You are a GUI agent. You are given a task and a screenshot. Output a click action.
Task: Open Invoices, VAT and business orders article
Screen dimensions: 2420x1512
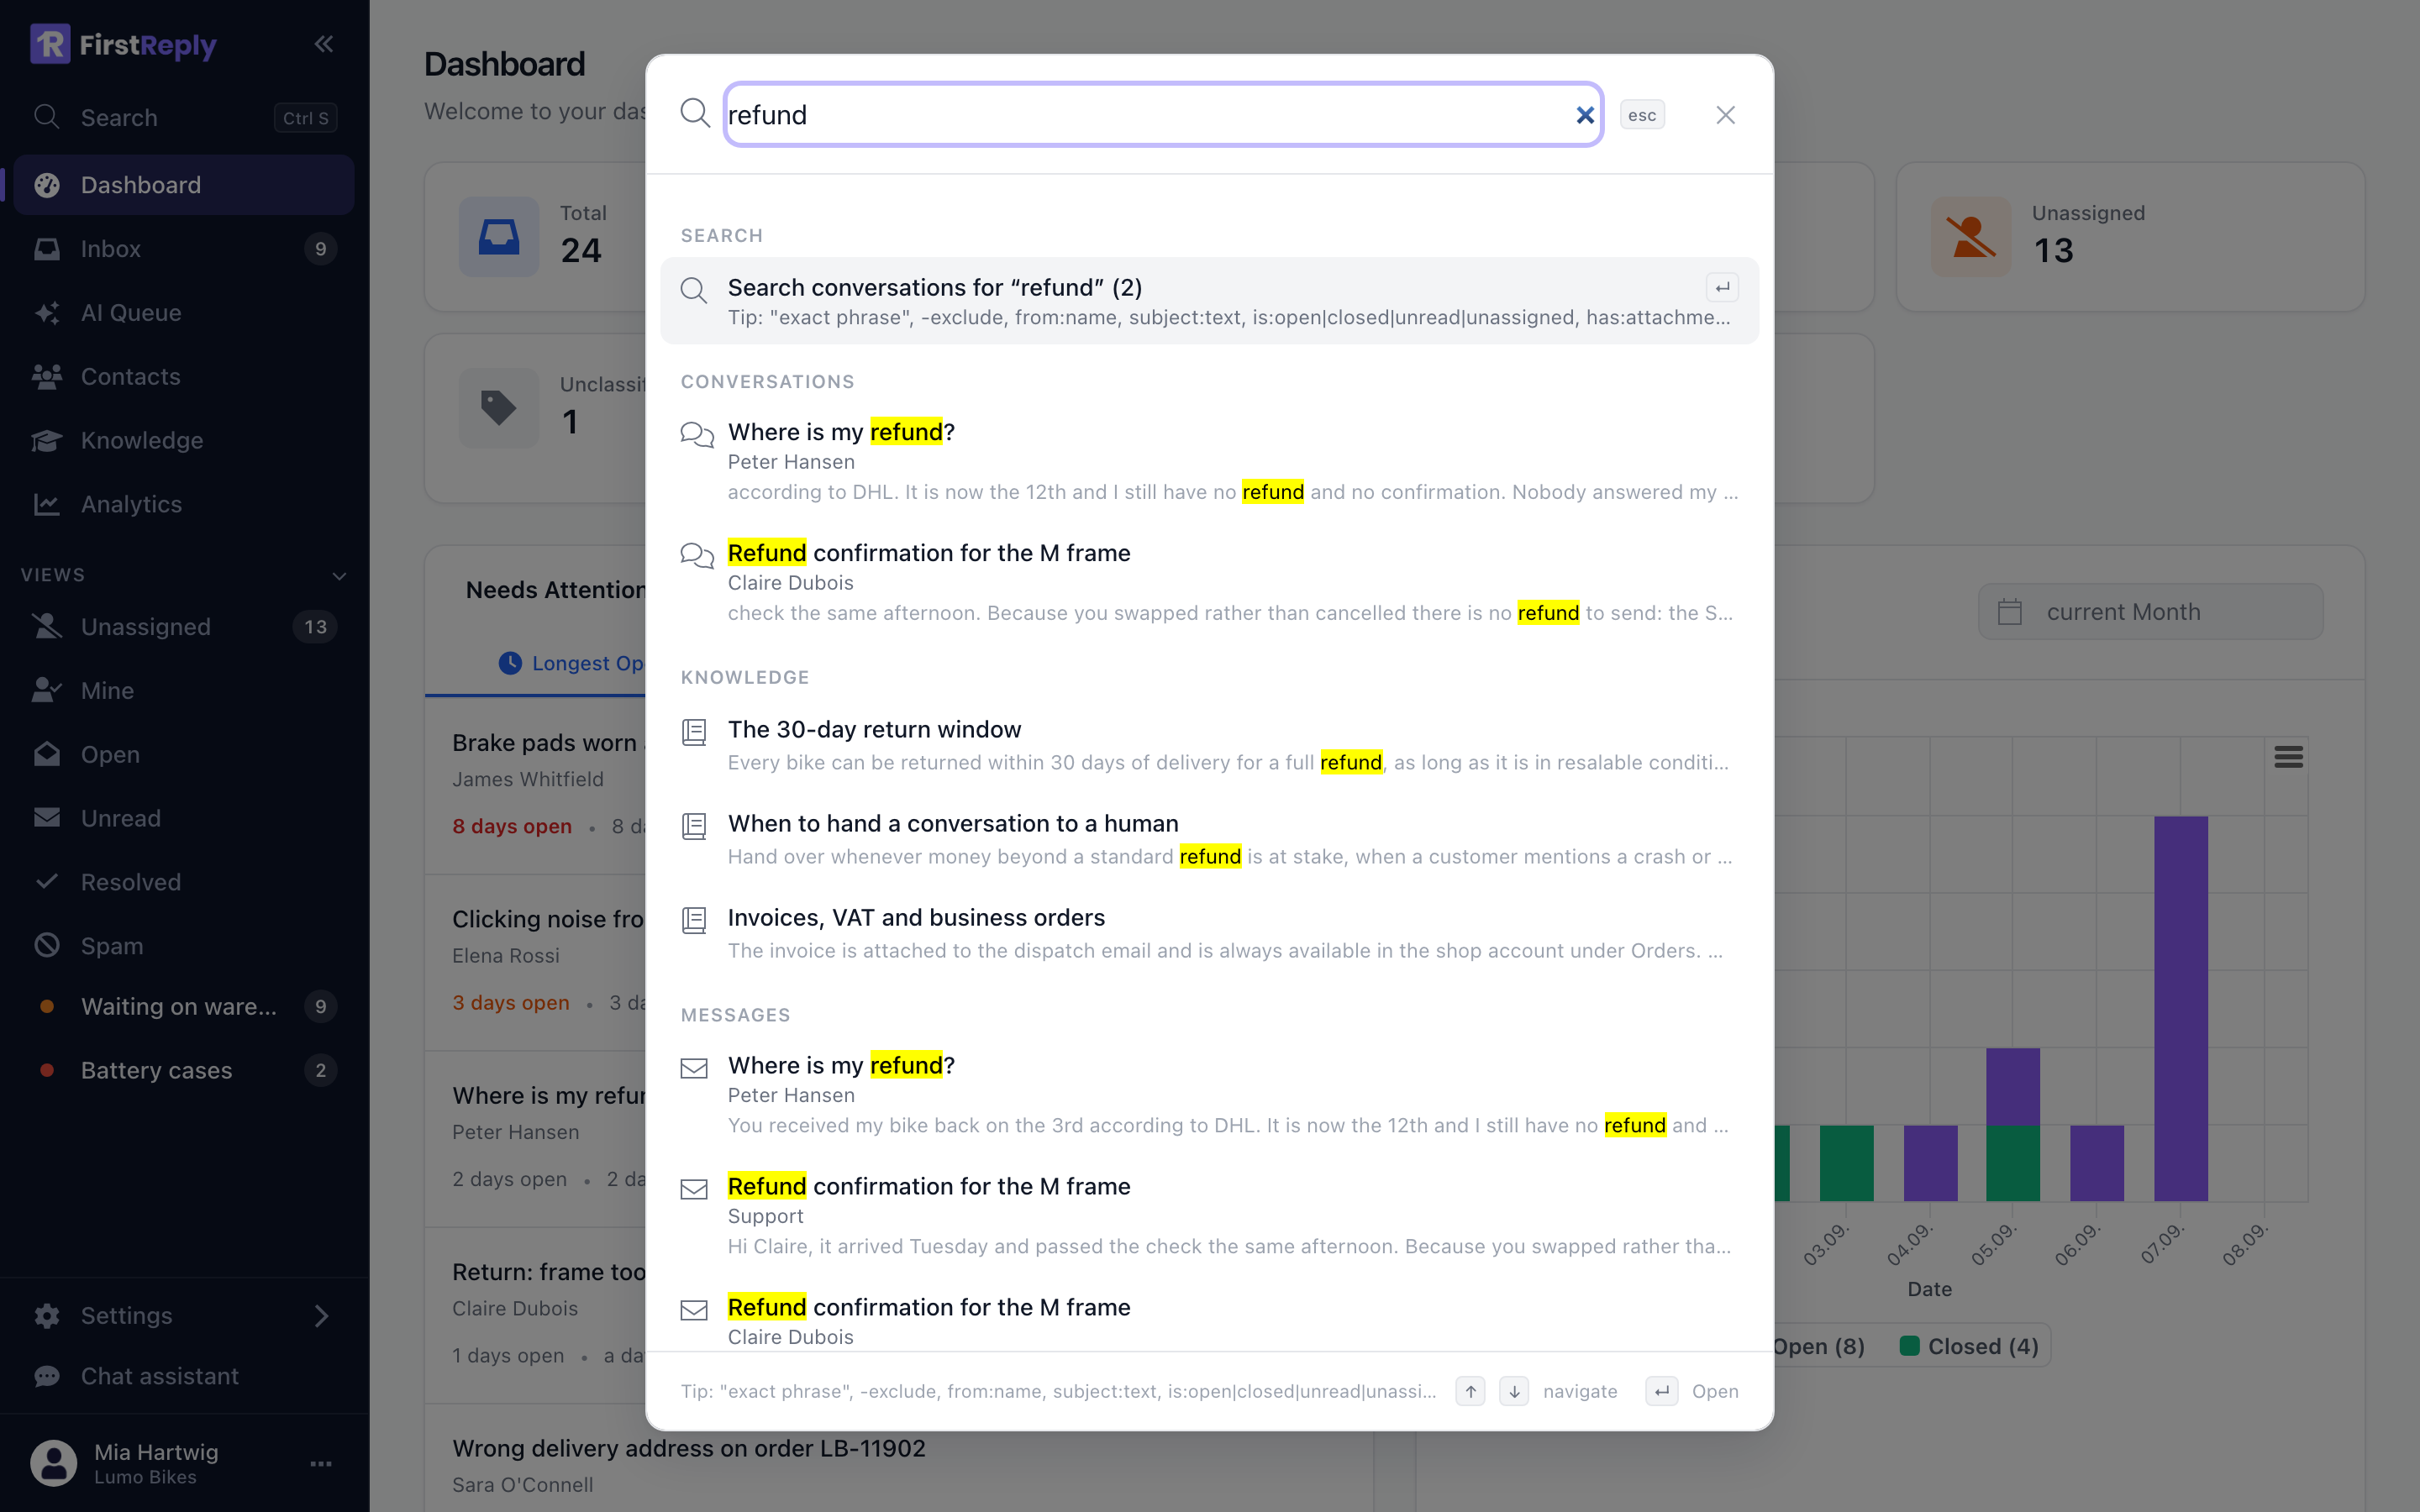tap(1209, 933)
